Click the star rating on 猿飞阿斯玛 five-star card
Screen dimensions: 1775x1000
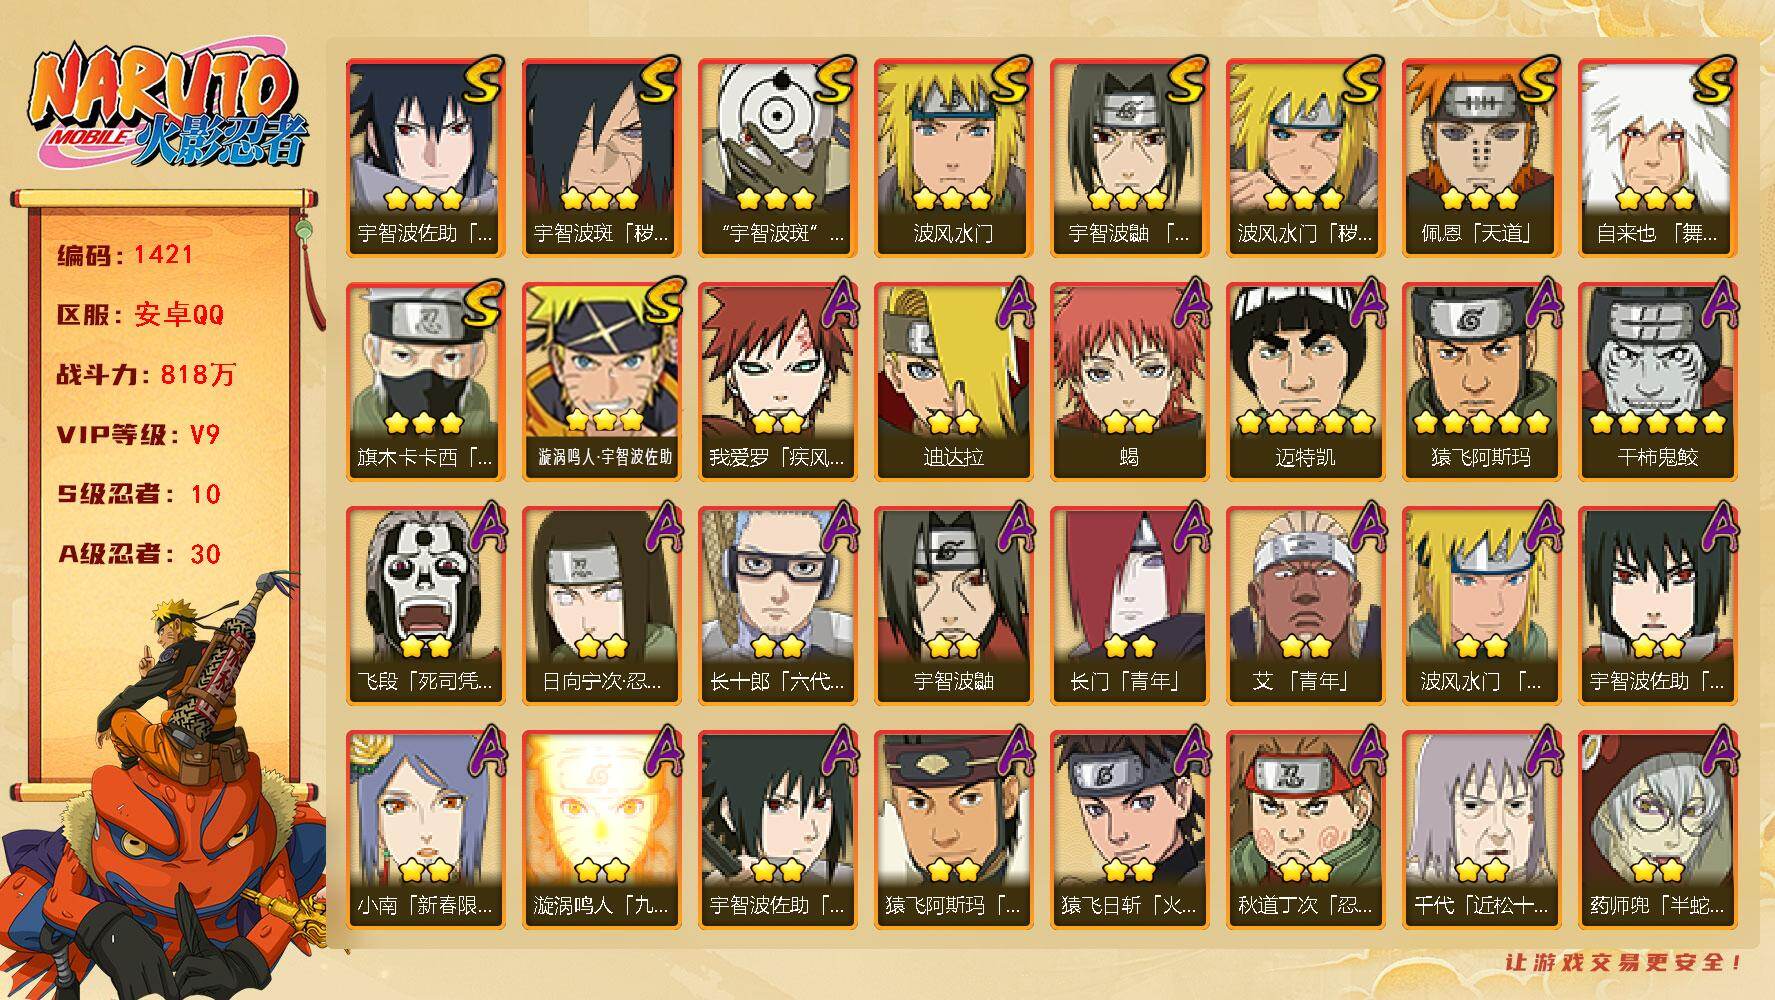(1481, 423)
